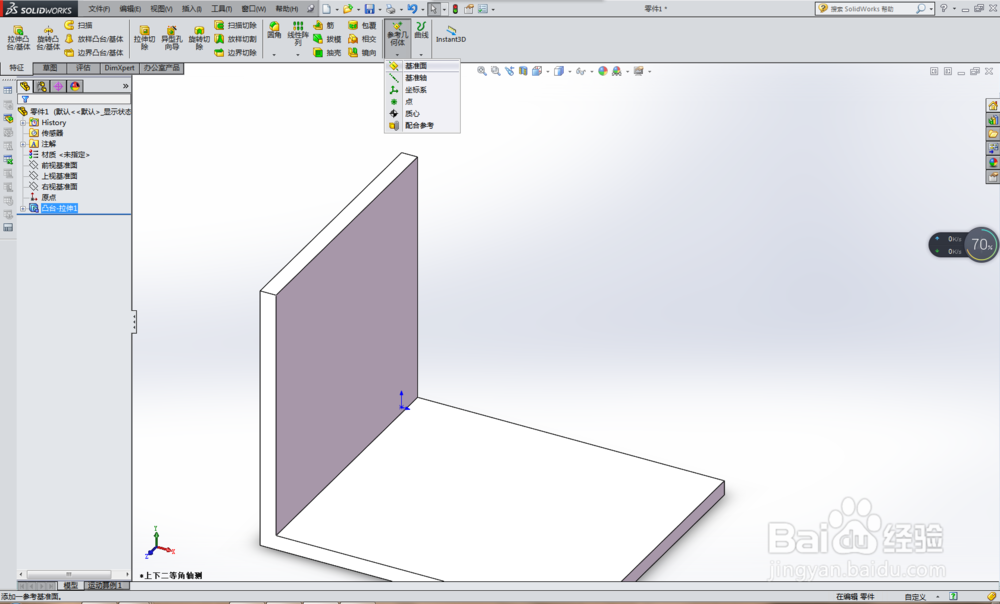Image resolution: width=1000 pixels, height=604 pixels.
Task: Open the 线性阵列 pattern dropdown arrow
Action: [x=298, y=55]
